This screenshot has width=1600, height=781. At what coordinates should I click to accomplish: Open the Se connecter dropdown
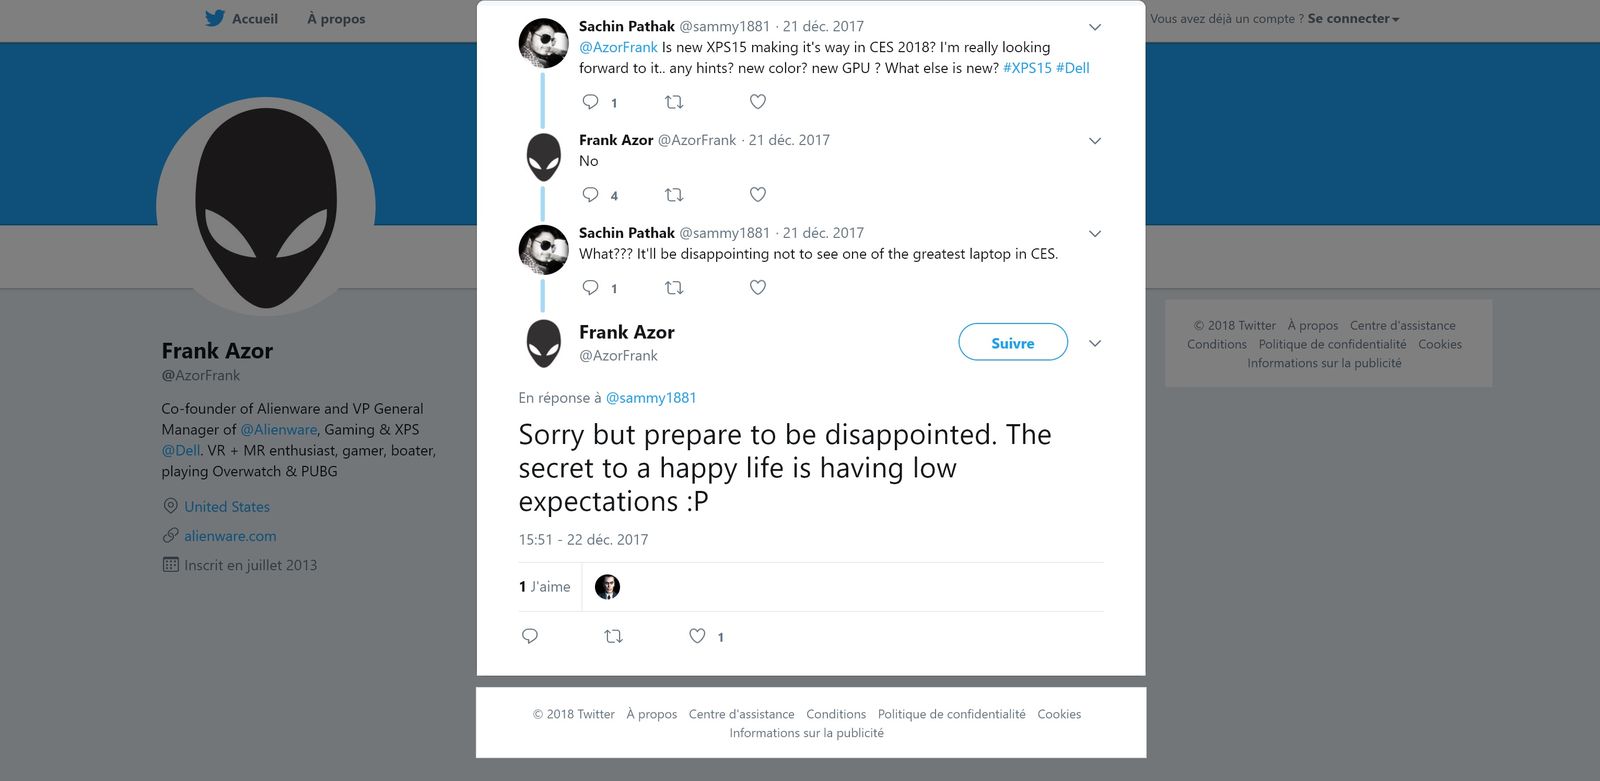tap(1354, 18)
